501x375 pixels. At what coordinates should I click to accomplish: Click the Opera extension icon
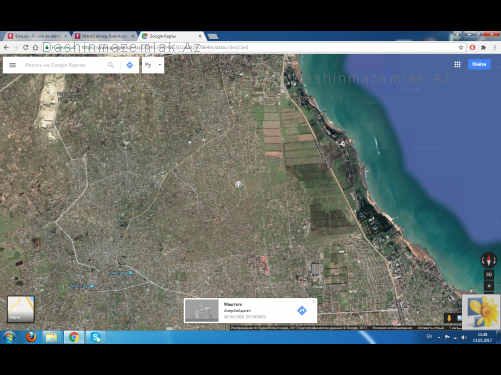coord(472,47)
